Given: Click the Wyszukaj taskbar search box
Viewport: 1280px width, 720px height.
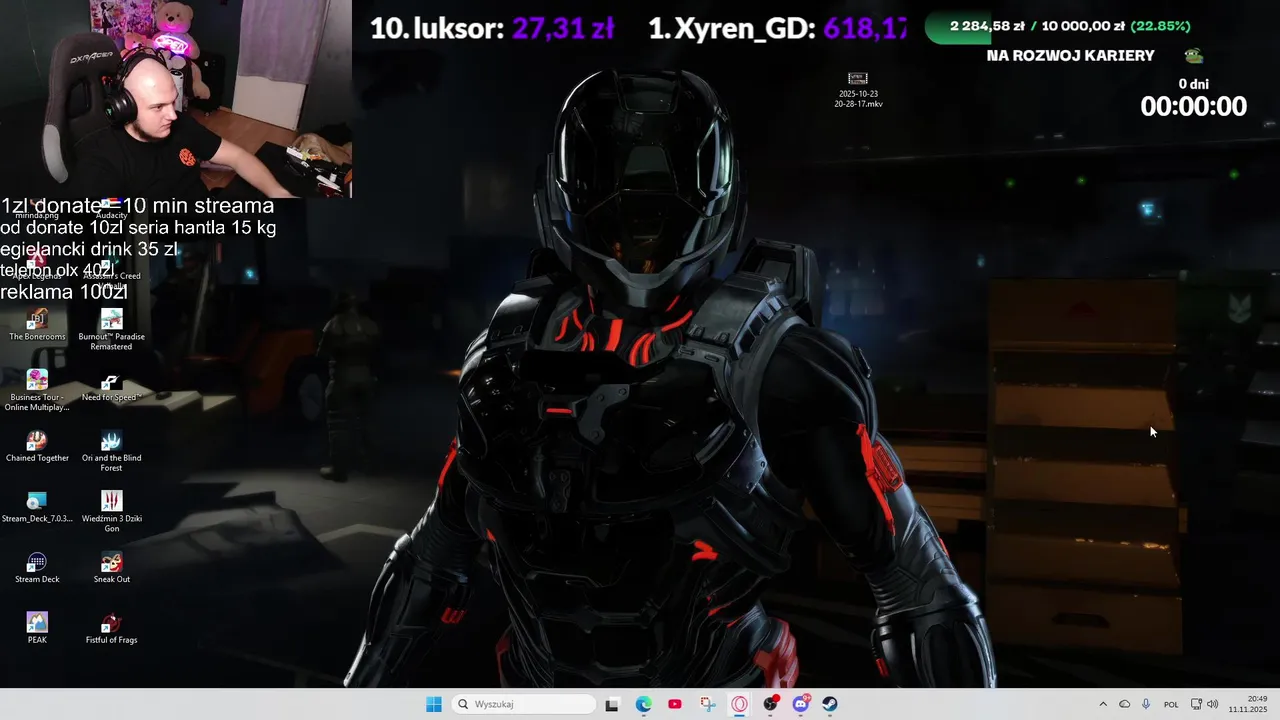Looking at the screenshot, I should (523, 704).
